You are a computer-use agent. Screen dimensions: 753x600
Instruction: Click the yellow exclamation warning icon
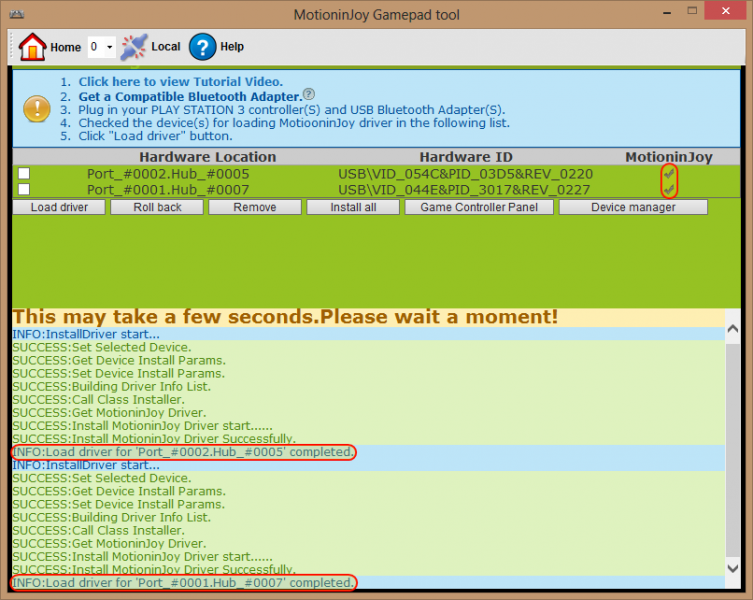pos(36,109)
